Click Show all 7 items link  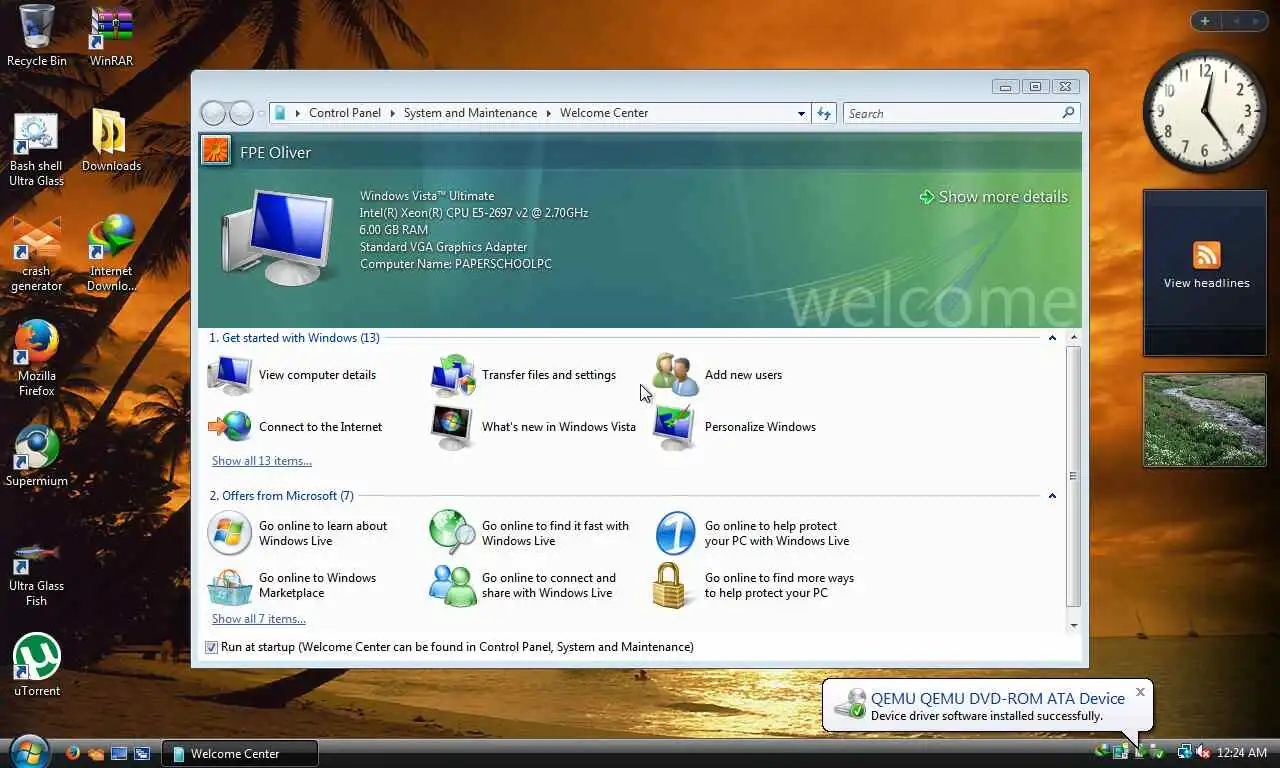(259, 619)
